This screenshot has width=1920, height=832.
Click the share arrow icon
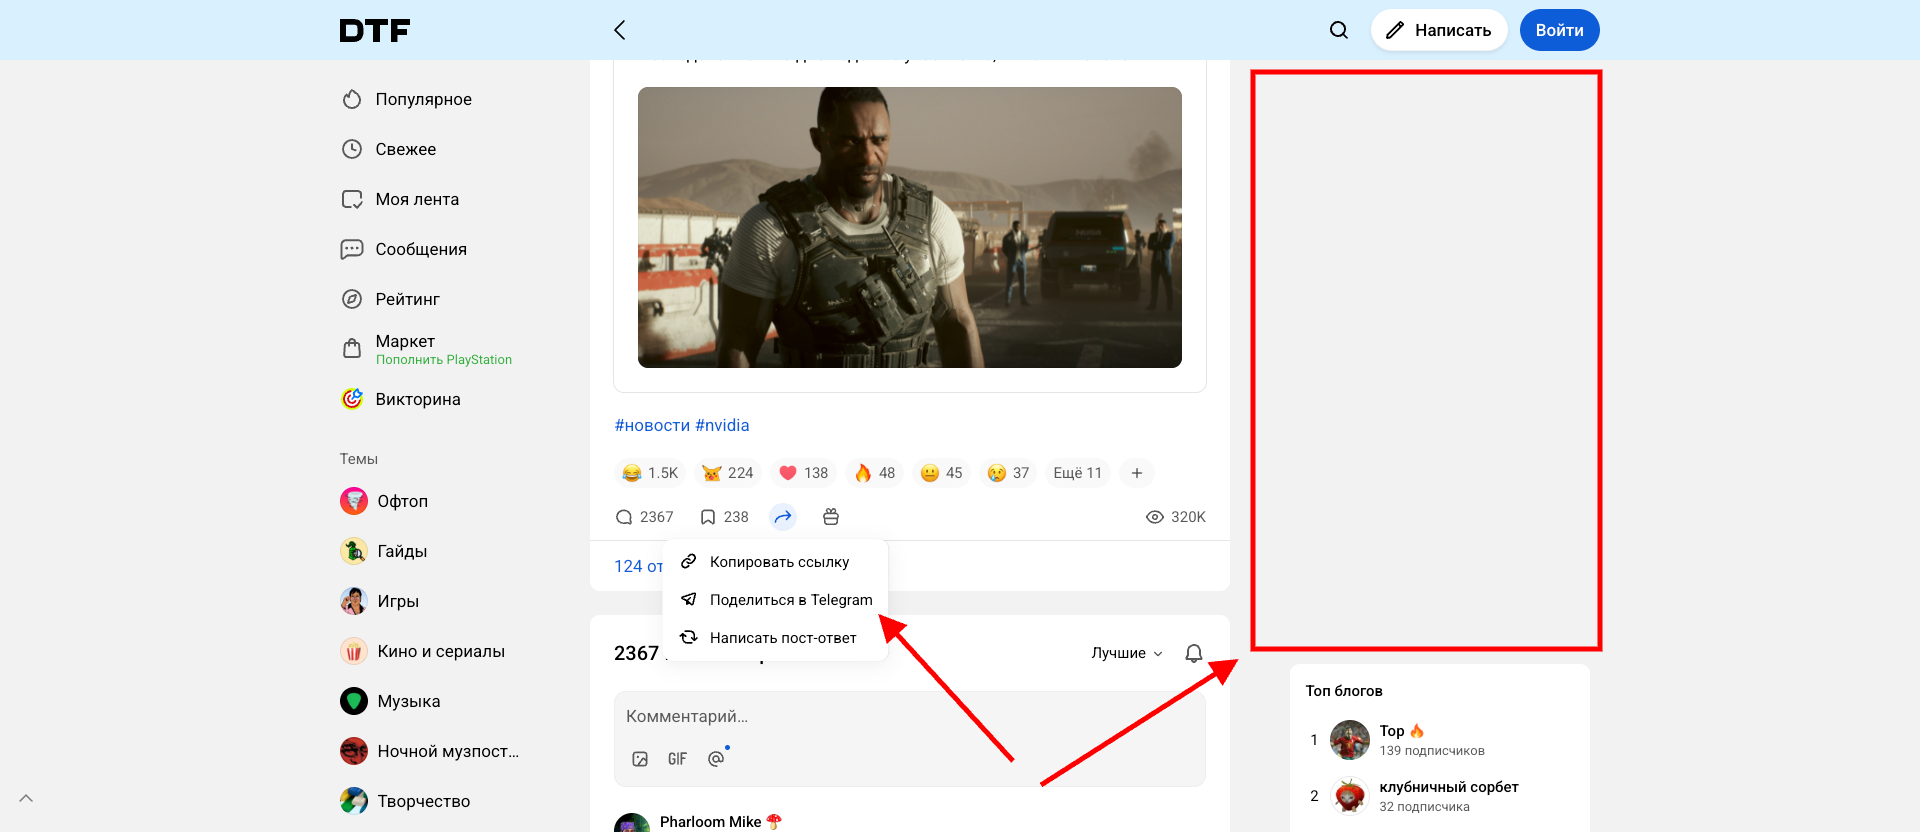click(x=783, y=517)
